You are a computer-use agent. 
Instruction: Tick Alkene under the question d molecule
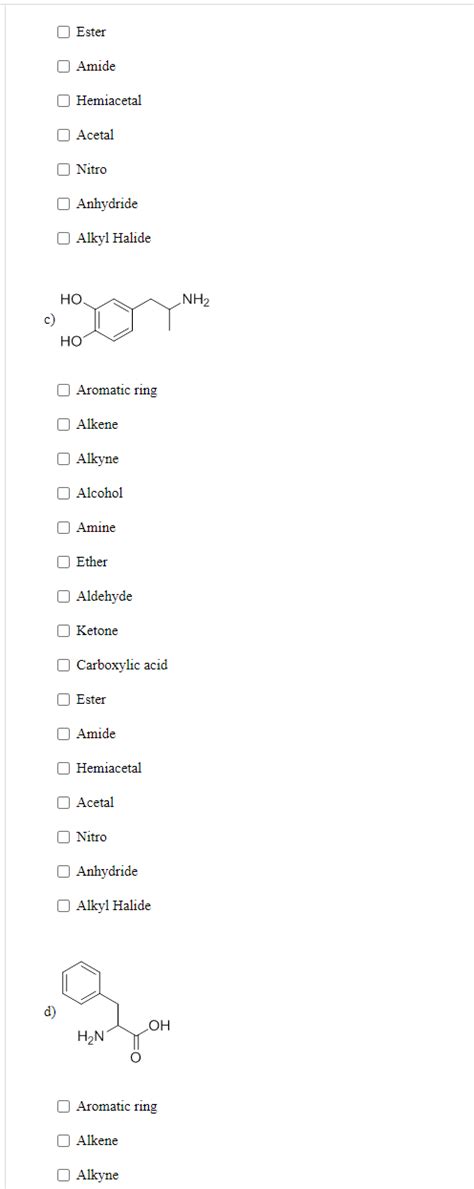(64, 1140)
